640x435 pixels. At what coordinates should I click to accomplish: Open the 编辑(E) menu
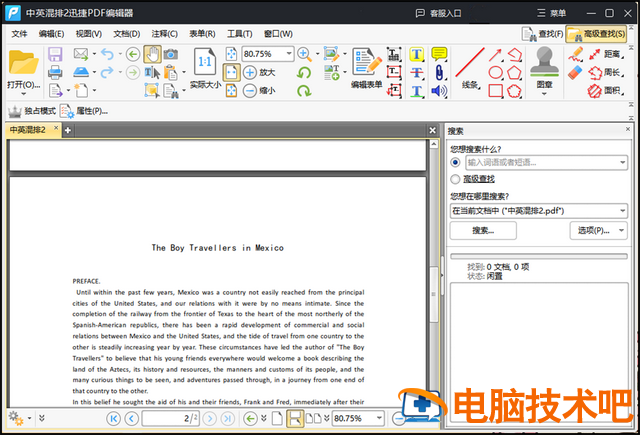tap(51, 34)
